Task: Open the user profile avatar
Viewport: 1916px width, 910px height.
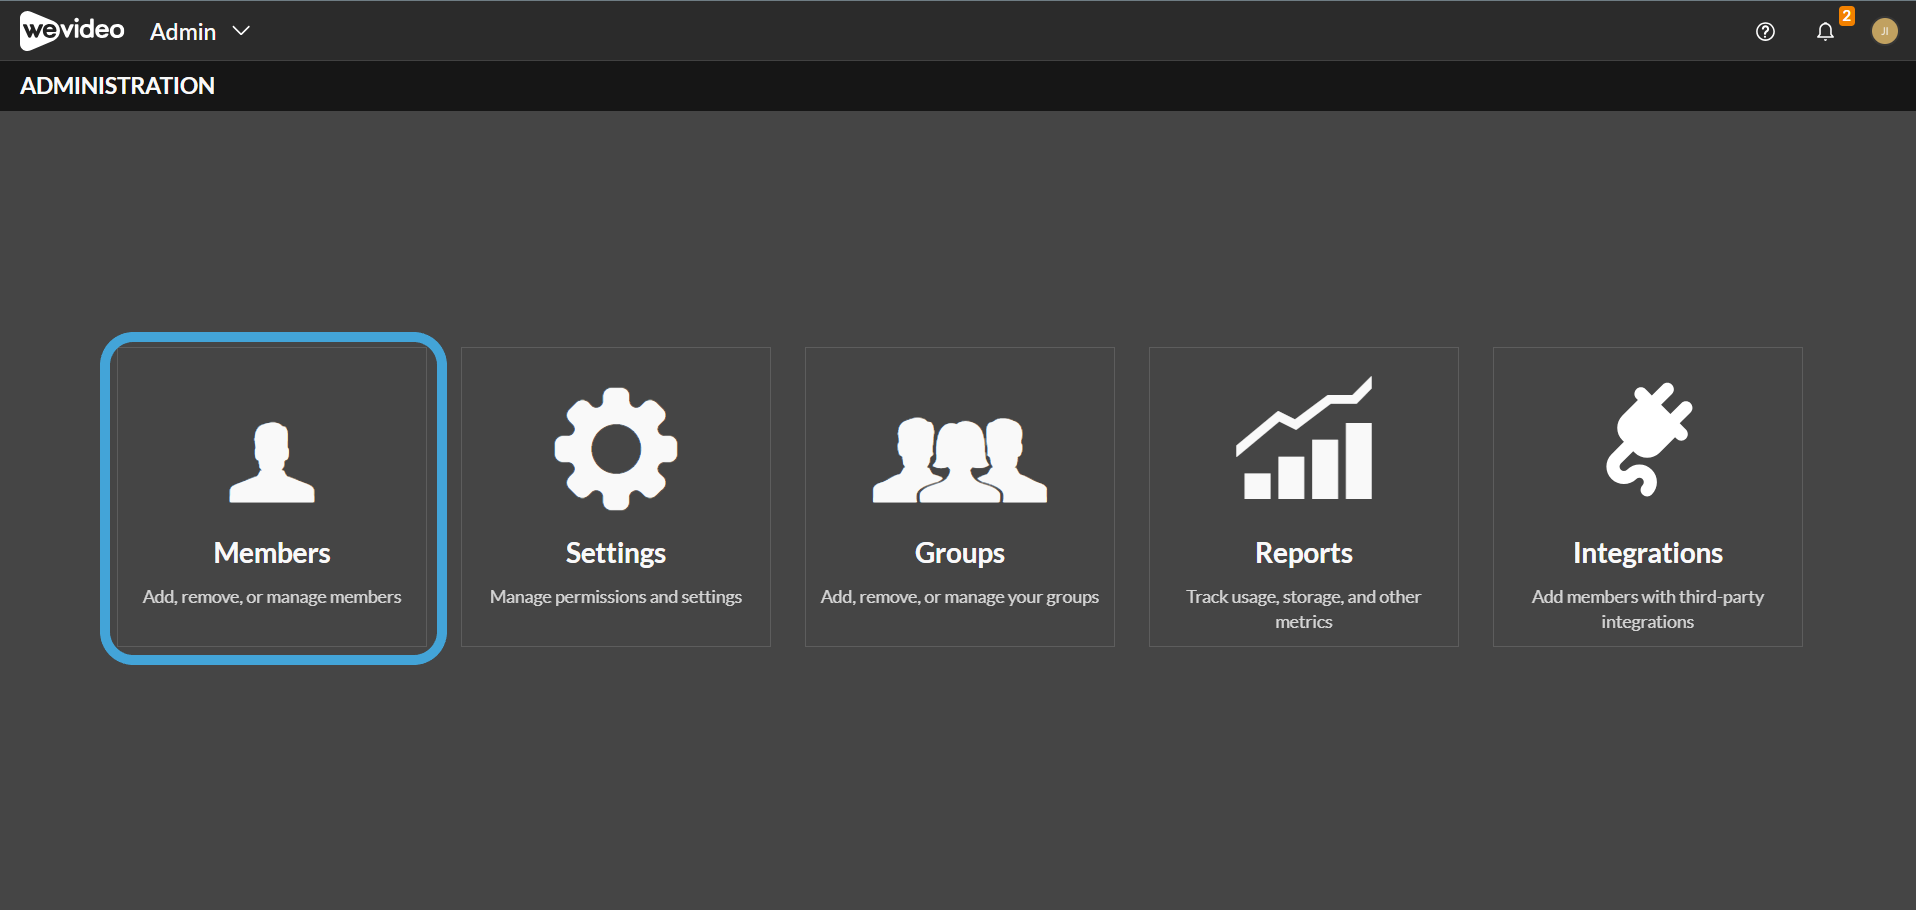Action: click(1884, 31)
